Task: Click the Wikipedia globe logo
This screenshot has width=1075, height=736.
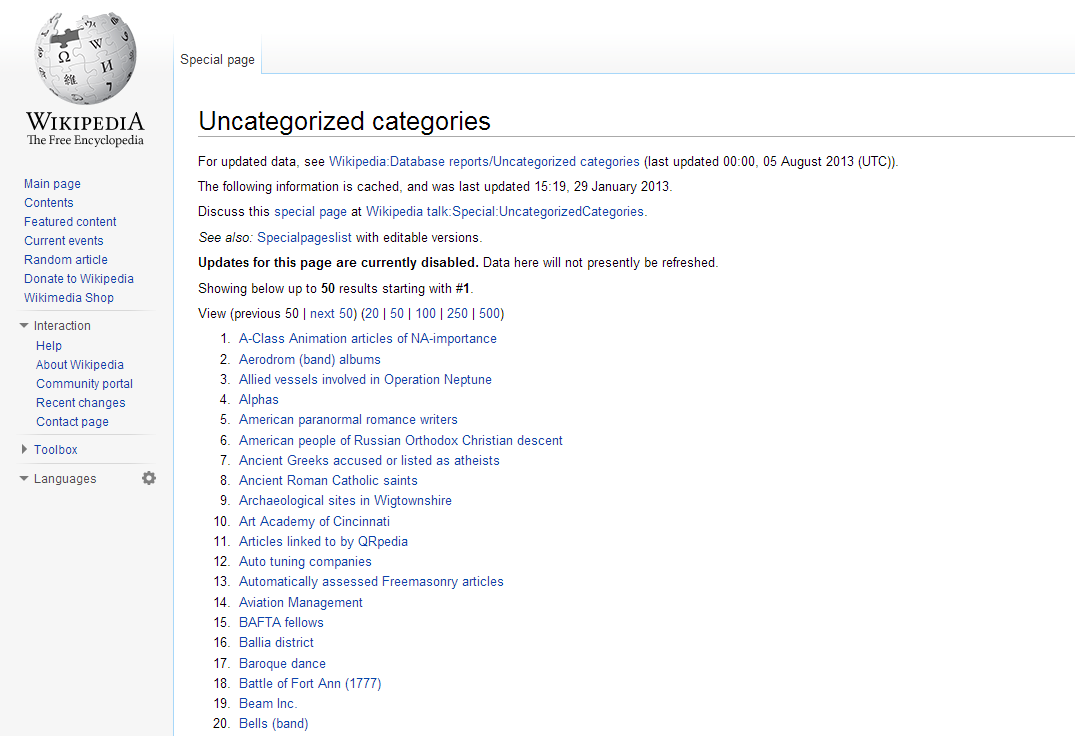Action: click(85, 59)
